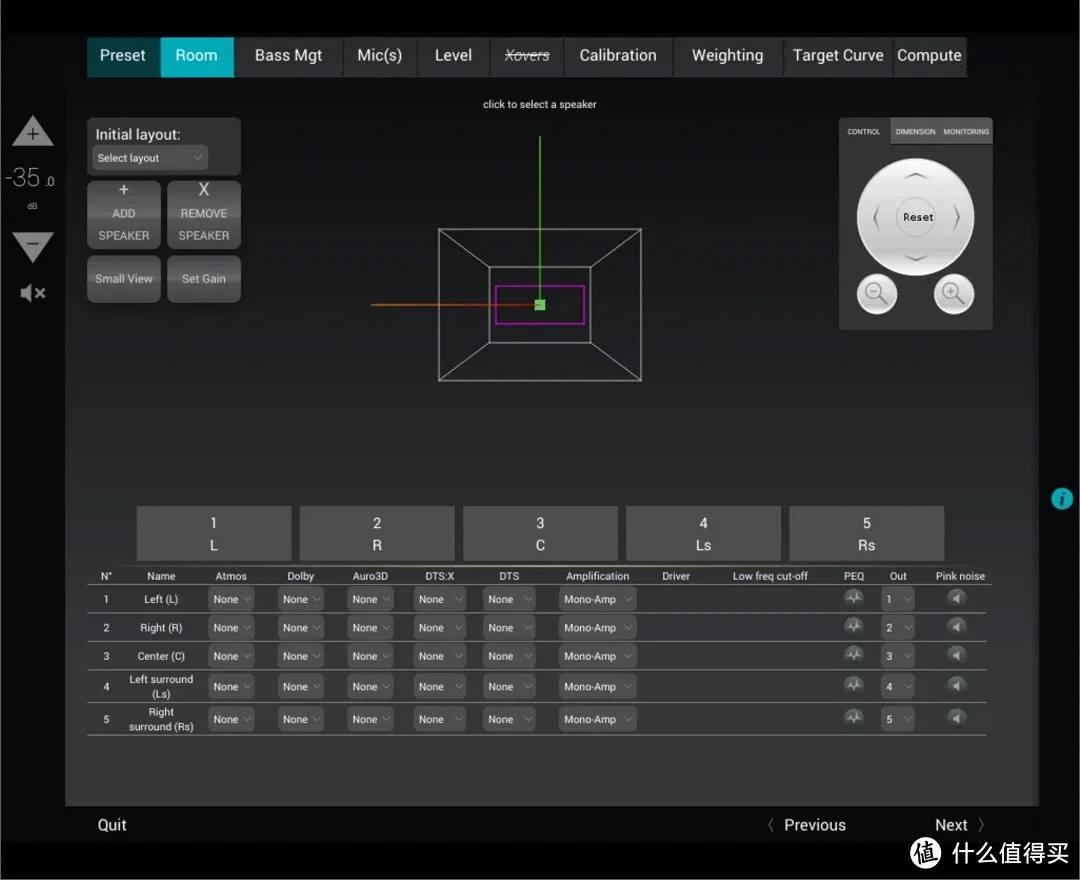Click the Small View button
This screenshot has width=1080, height=880.
tap(124, 279)
